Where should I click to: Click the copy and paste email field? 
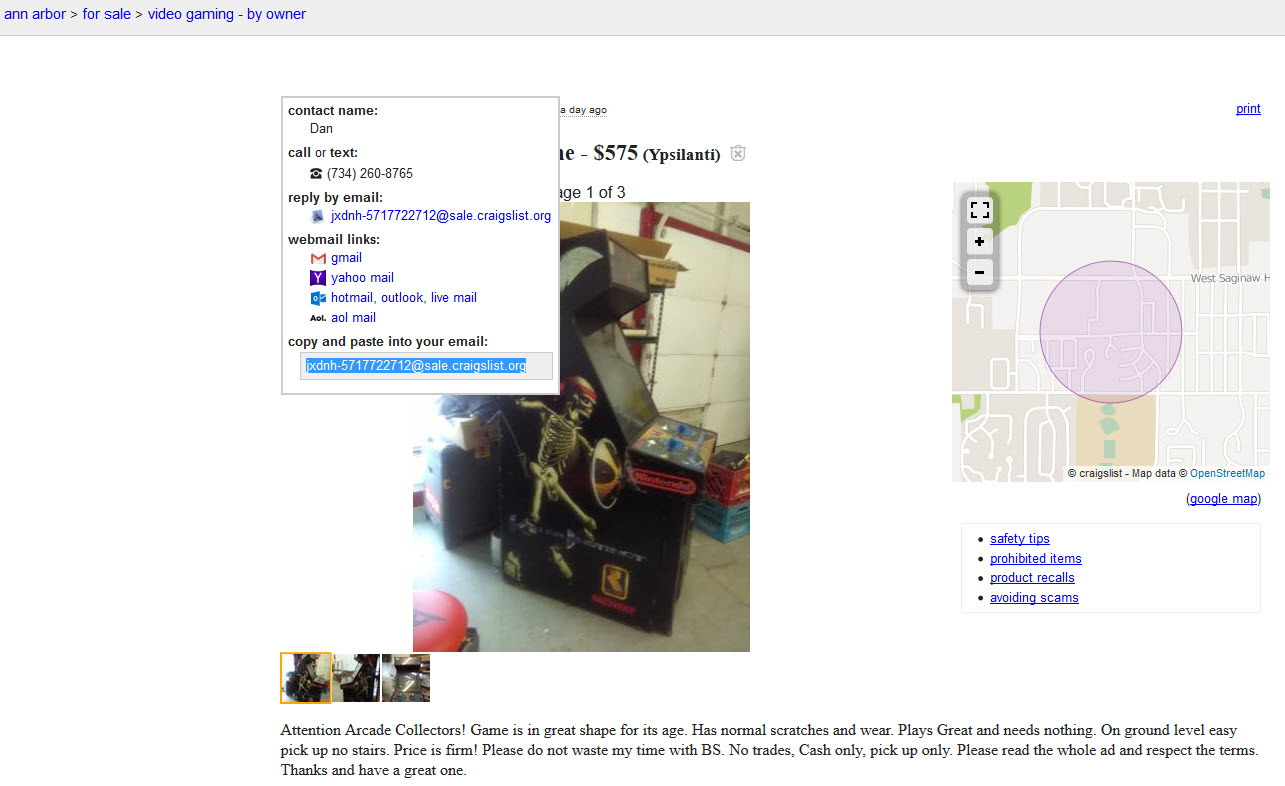427,366
